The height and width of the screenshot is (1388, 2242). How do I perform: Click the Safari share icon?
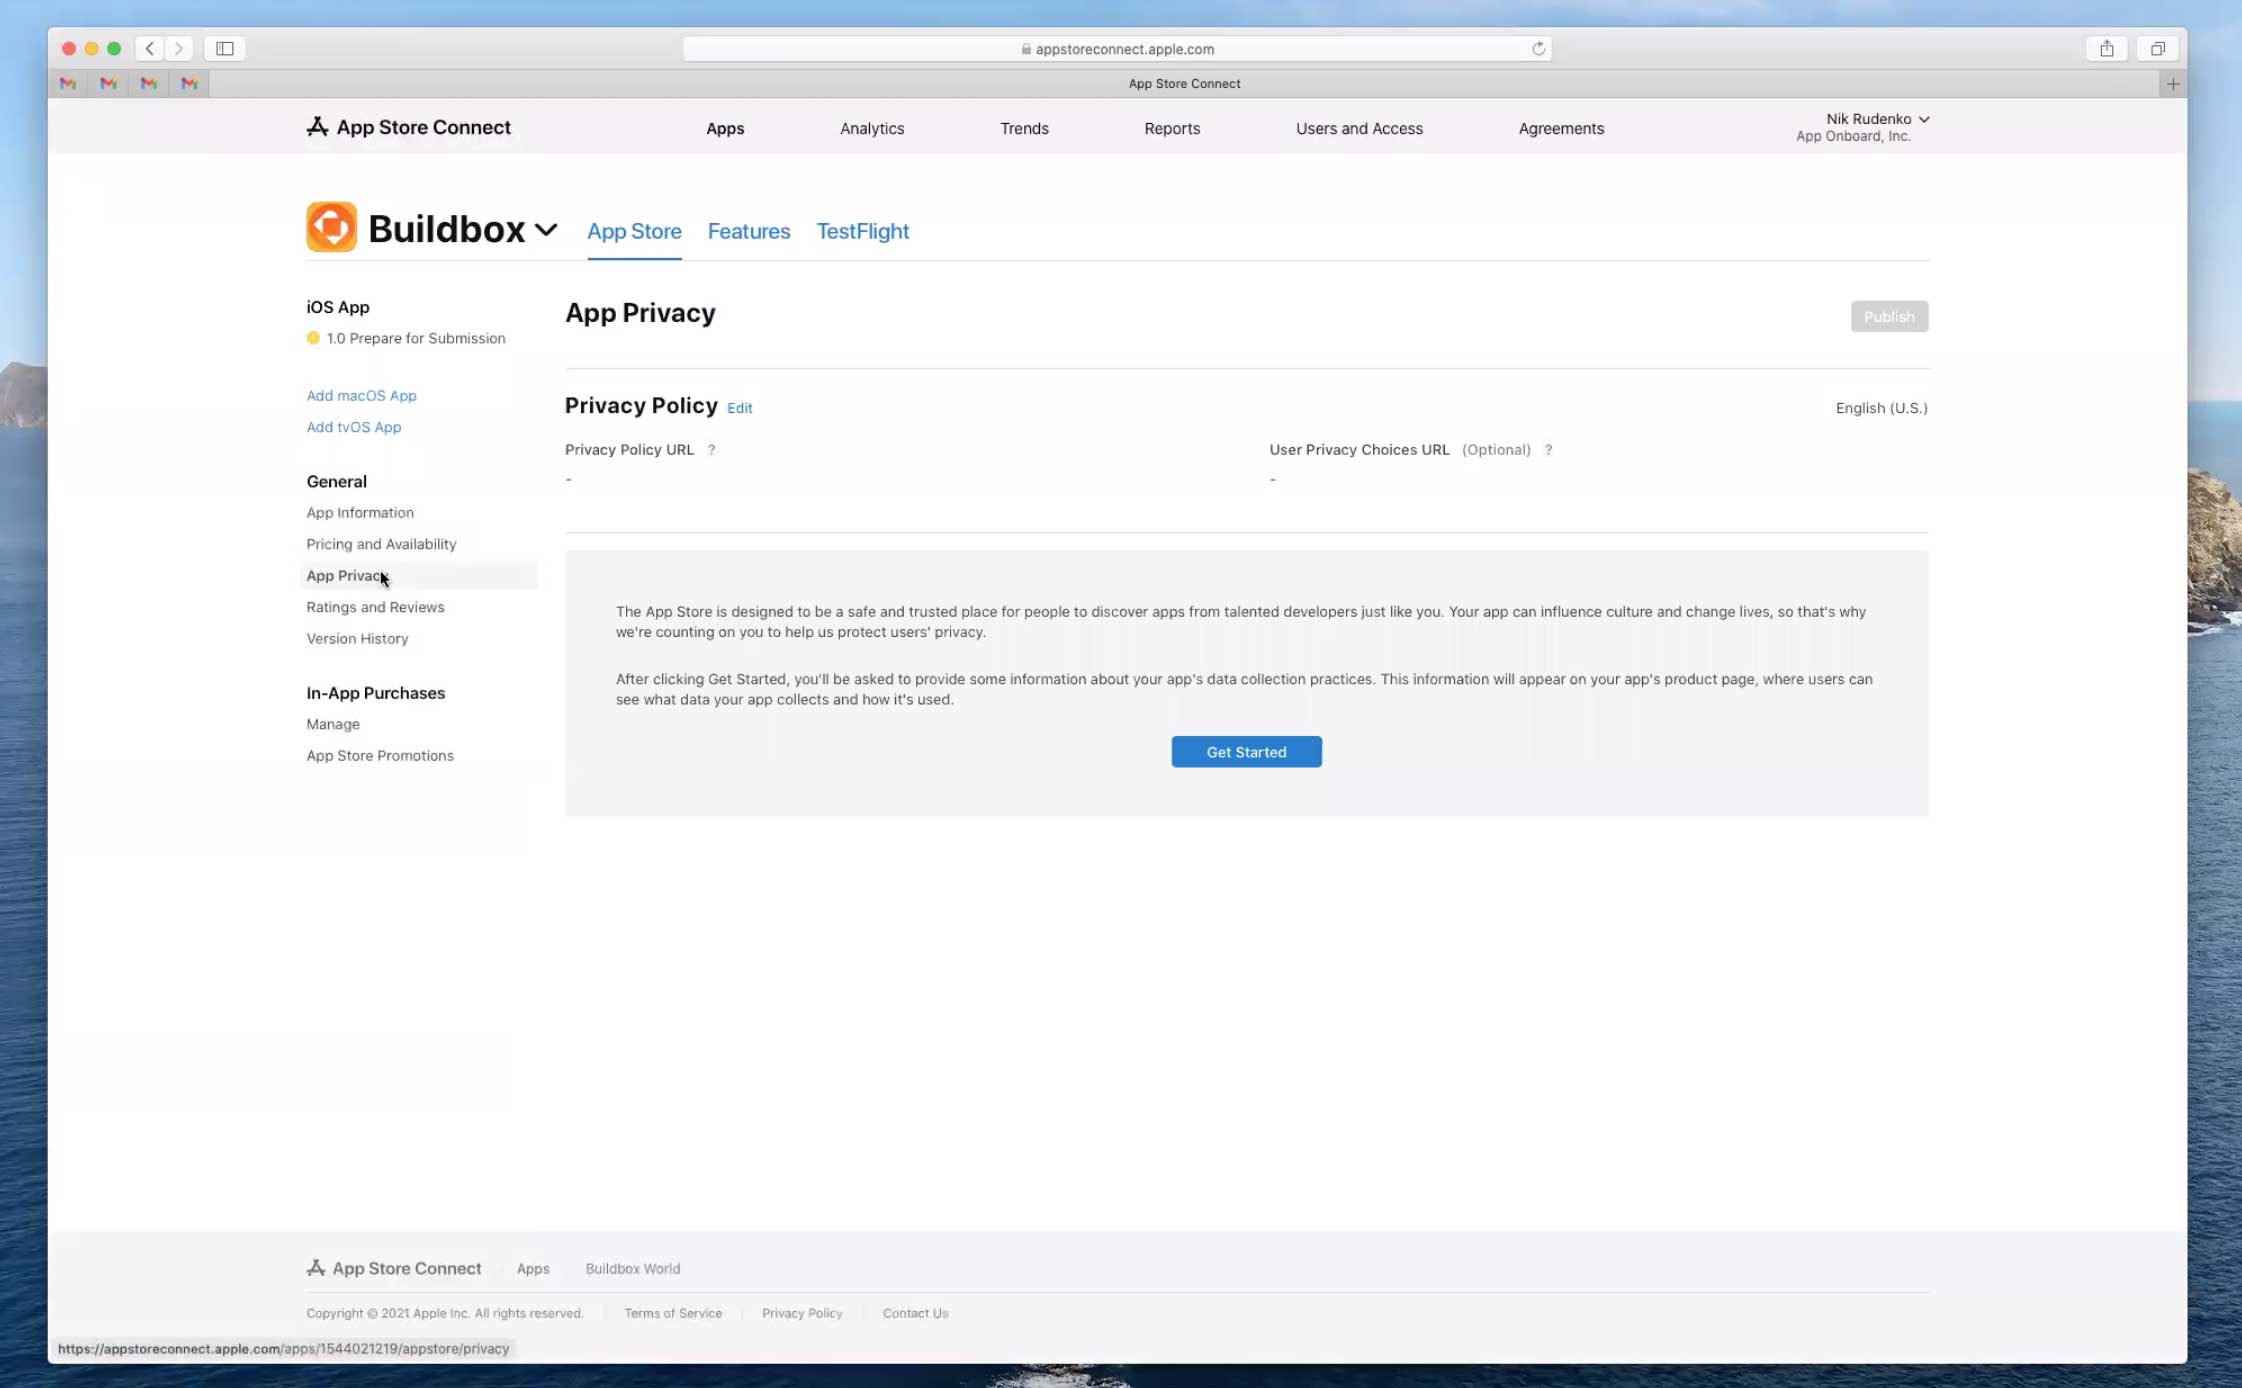coord(2106,48)
